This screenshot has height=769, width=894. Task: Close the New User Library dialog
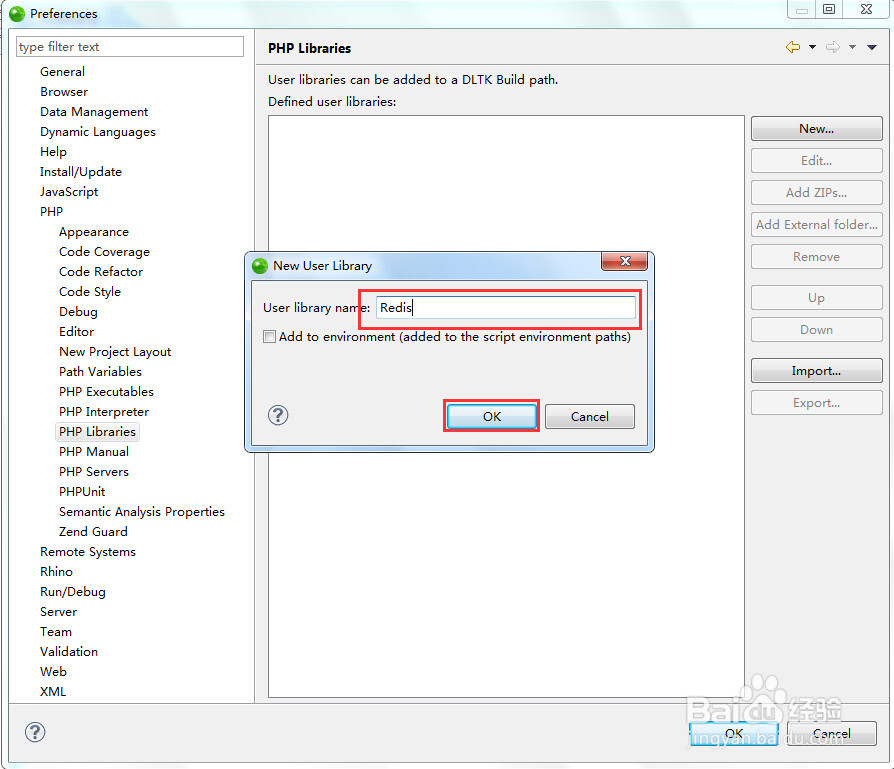click(625, 261)
